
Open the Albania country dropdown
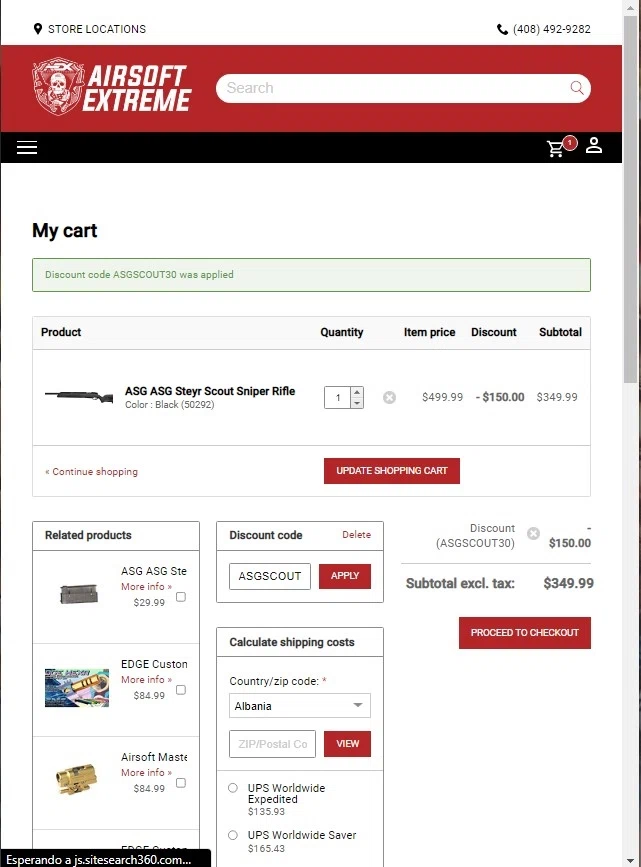coord(300,706)
